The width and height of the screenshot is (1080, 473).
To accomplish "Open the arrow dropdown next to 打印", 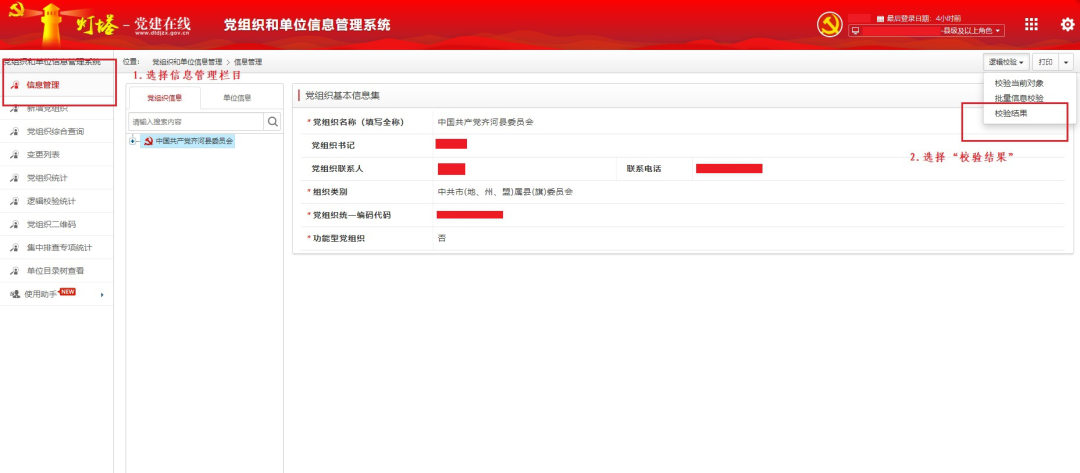I will (x=1066, y=62).
